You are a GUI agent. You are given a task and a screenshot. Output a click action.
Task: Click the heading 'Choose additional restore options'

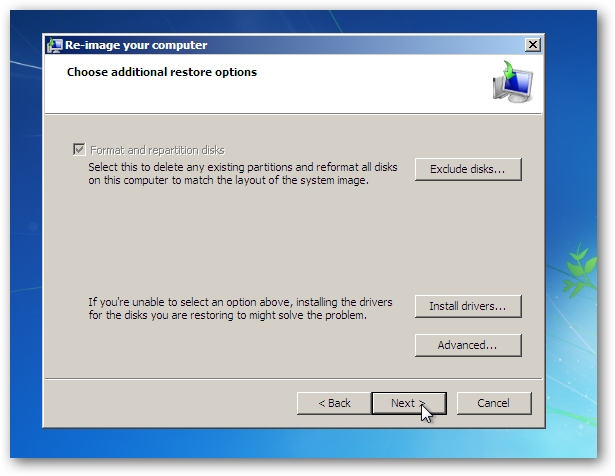[162, 72]
